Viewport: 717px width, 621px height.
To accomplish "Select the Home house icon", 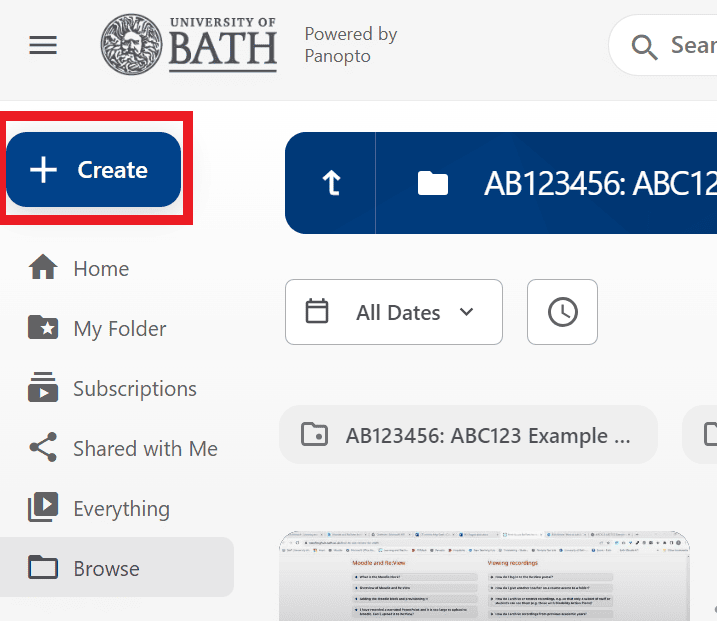I will click(43, 269).
